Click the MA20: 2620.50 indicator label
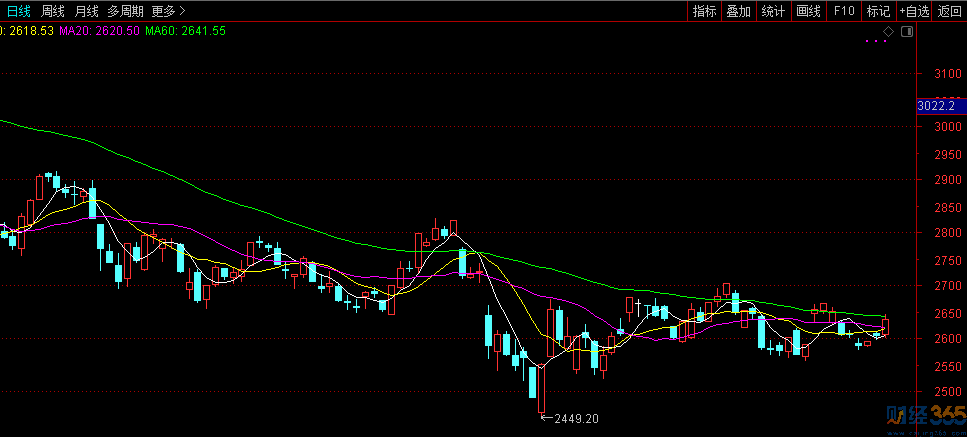This screenshot has width=967, height=437. [x=99, y=31]
